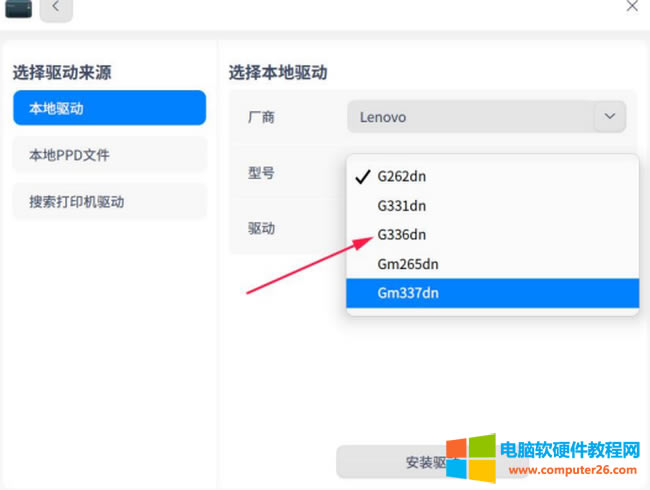Click the 驱动 field label
Image resolution: width=650 pixels, height=490 pixels.
pyautogui.click(x=261, y=228)
